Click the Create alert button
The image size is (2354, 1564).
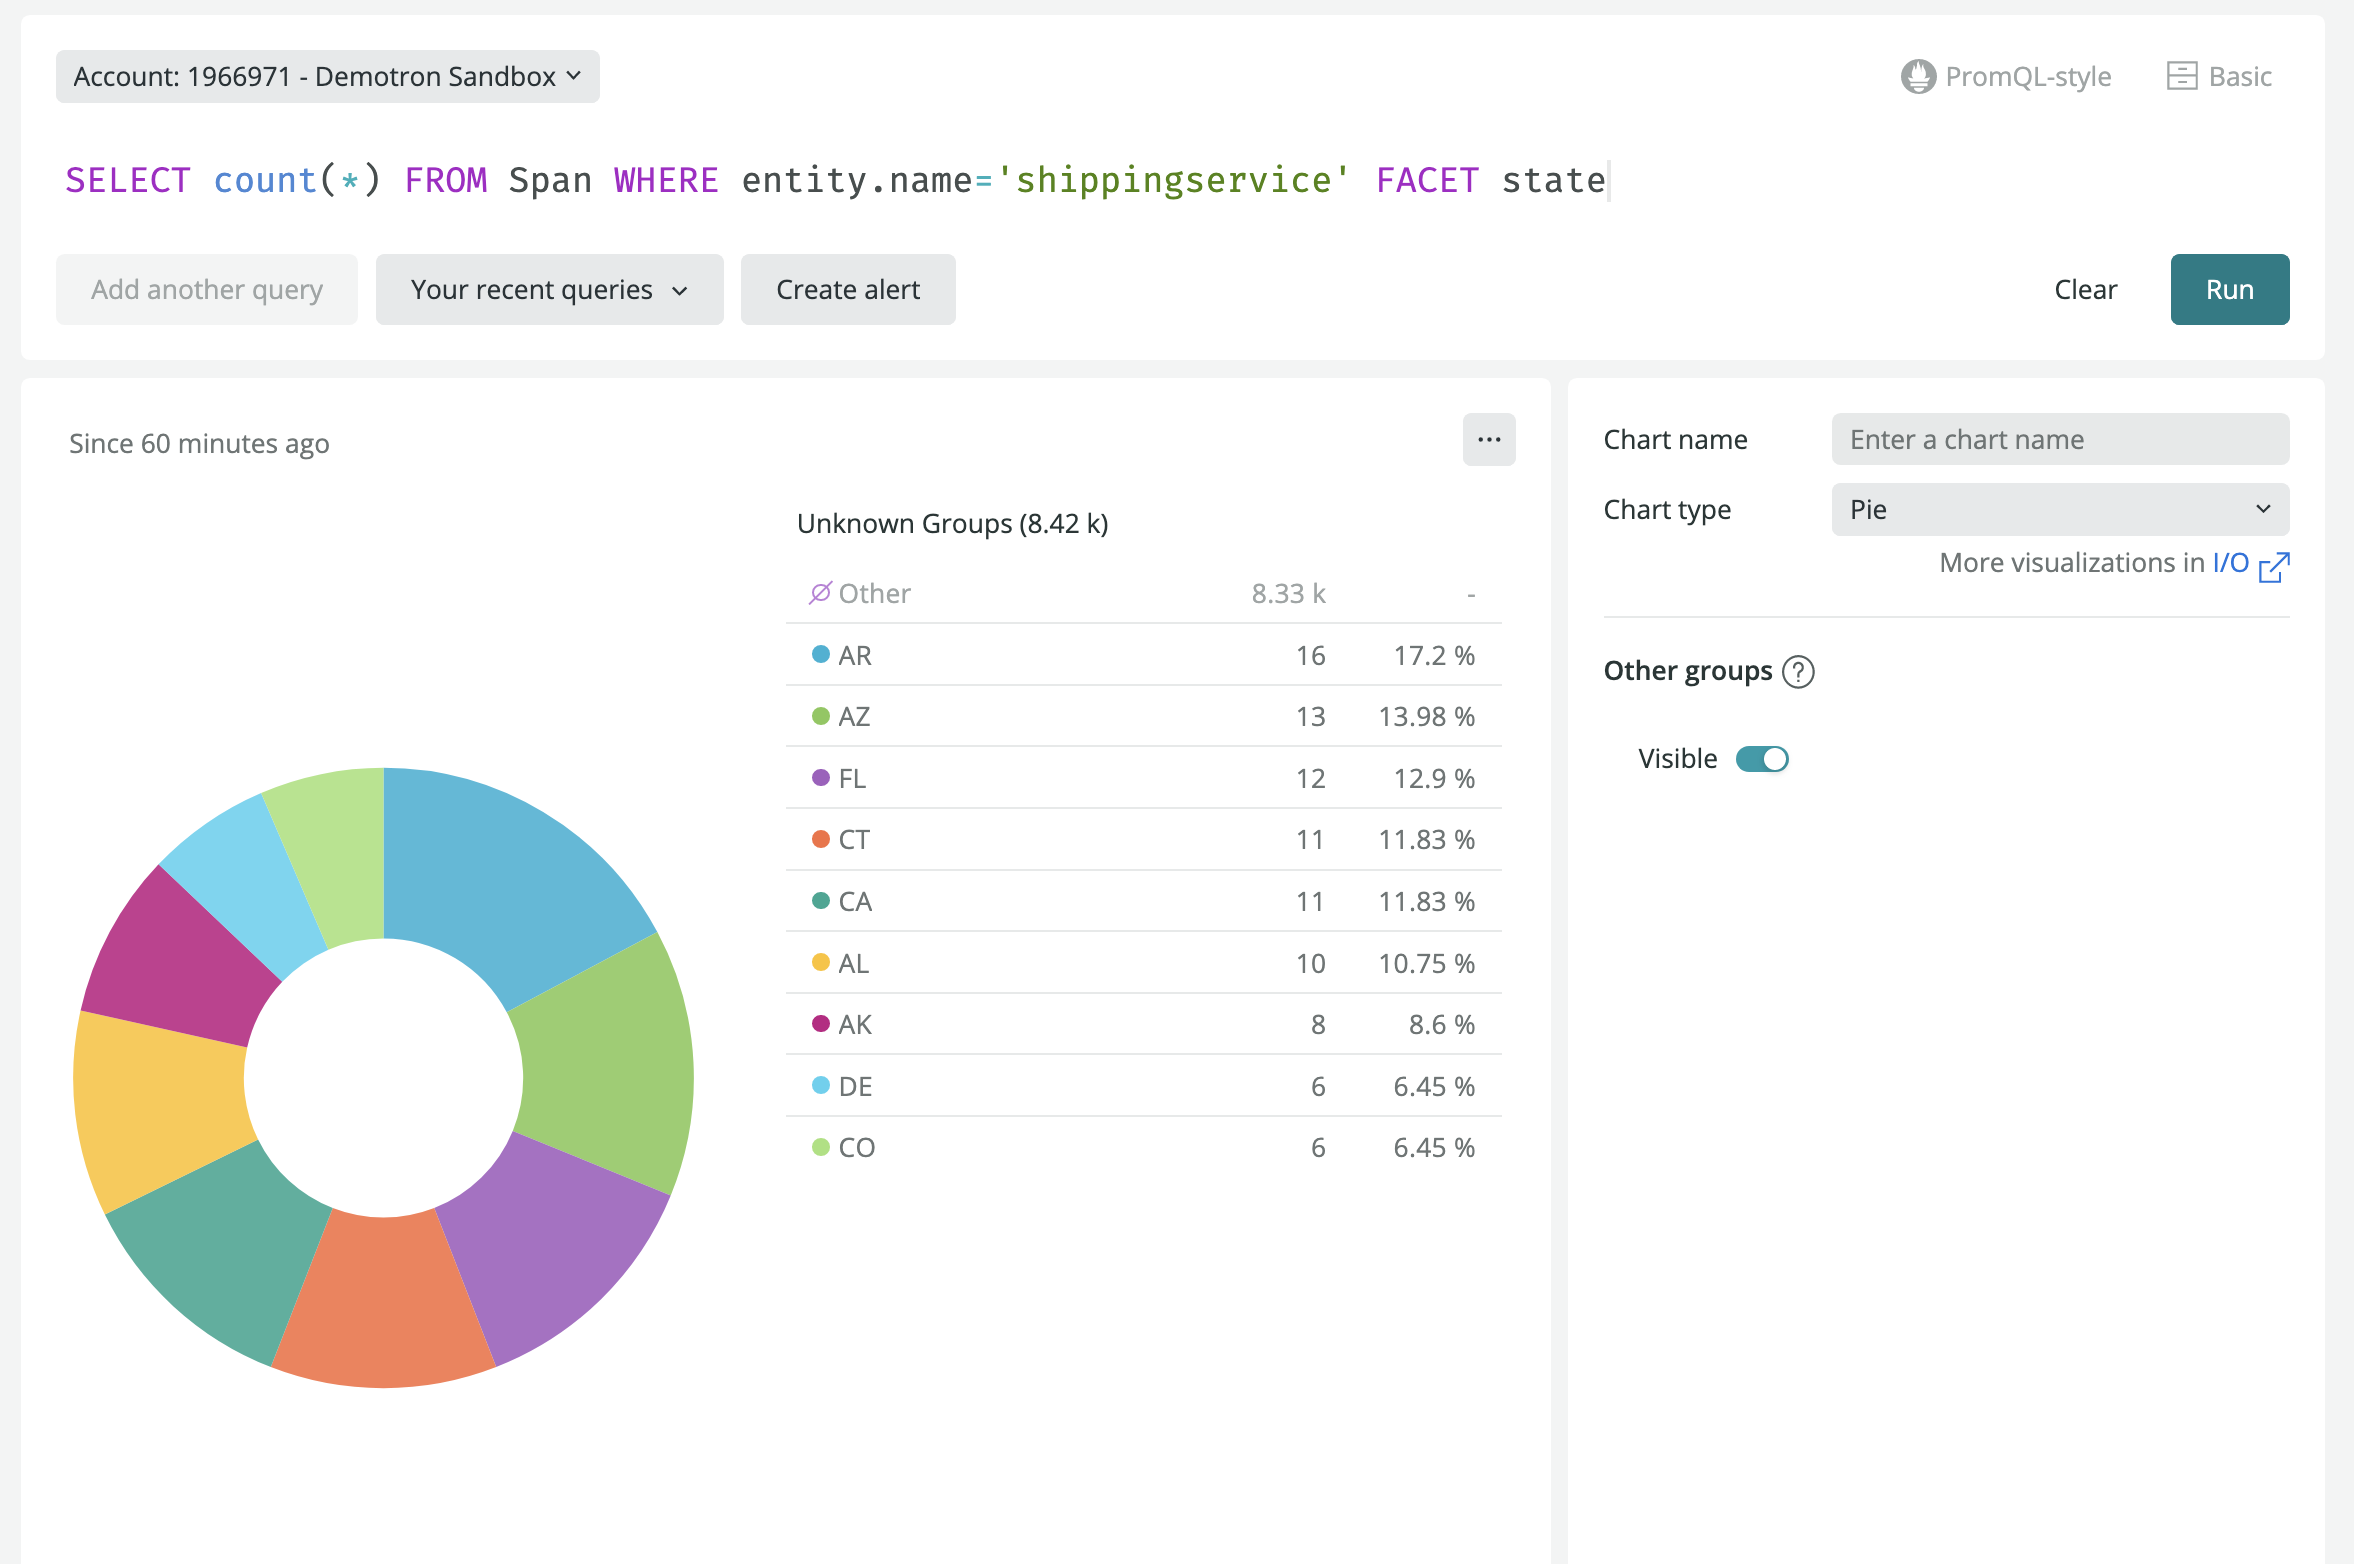[x=848, y=289]
